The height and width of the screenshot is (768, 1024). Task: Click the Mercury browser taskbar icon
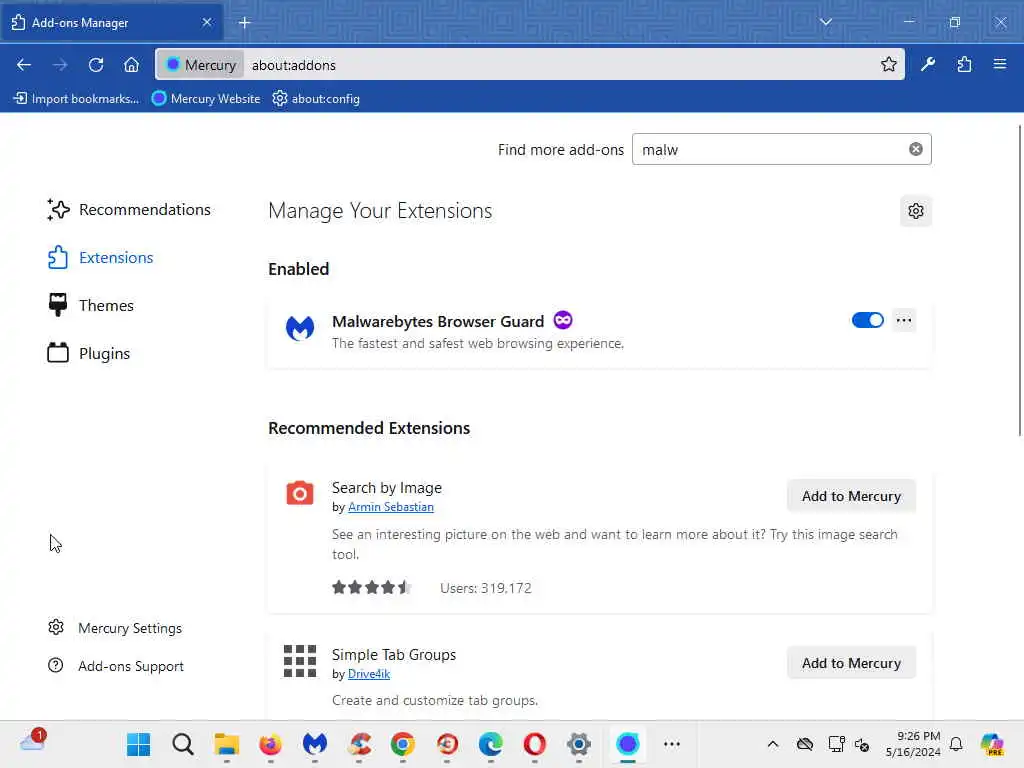pos(628,744)
